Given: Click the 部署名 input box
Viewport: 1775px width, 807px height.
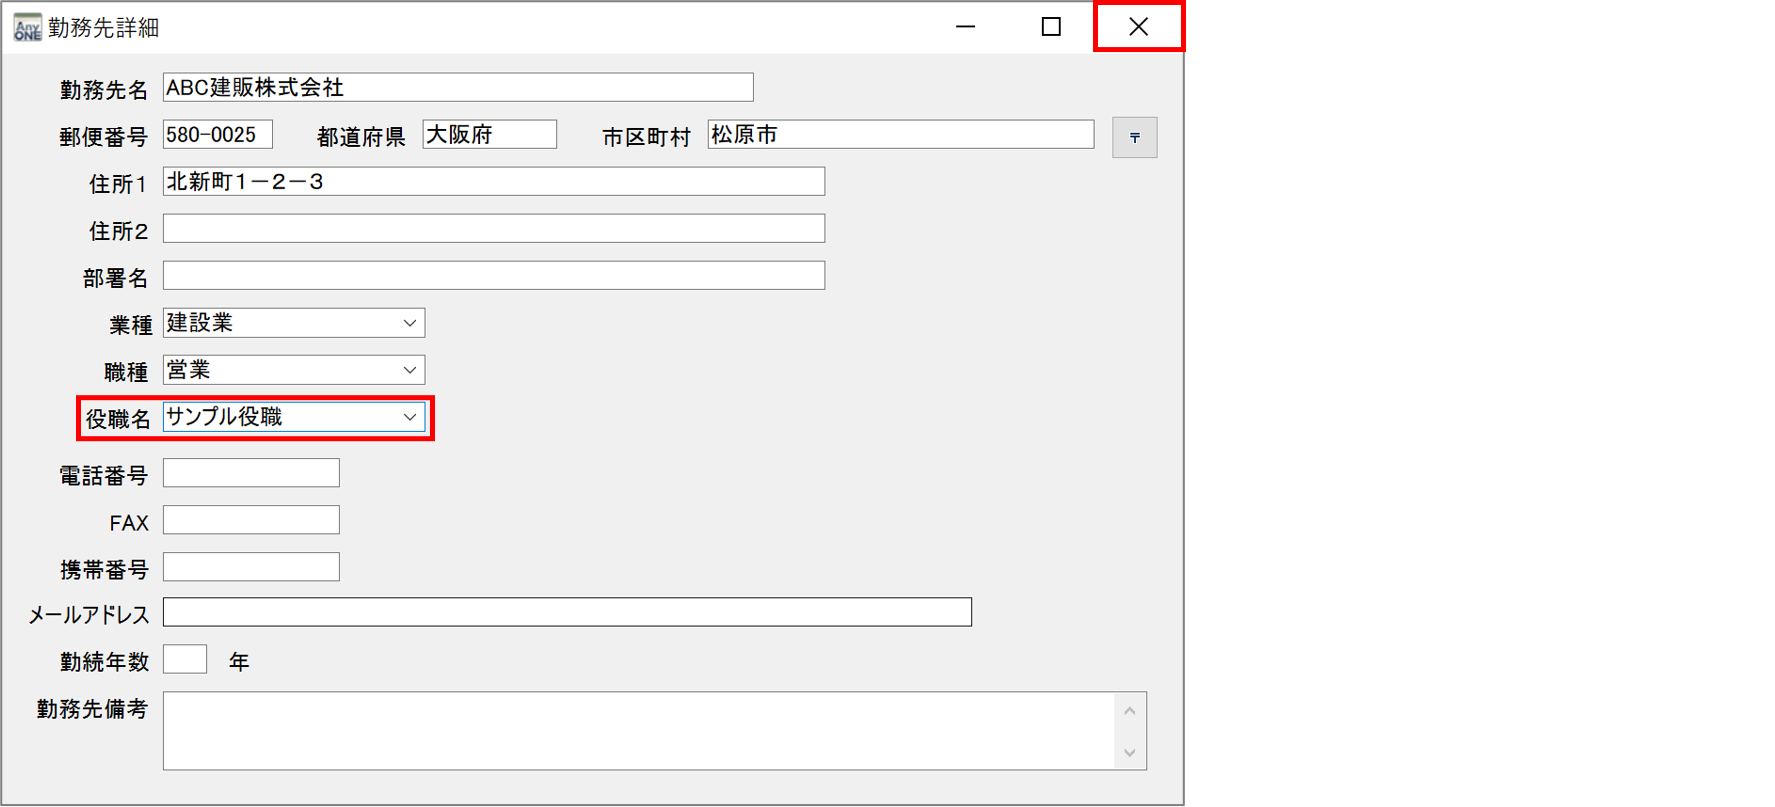Looking at the screenshot, I should (x=493, y=276).
